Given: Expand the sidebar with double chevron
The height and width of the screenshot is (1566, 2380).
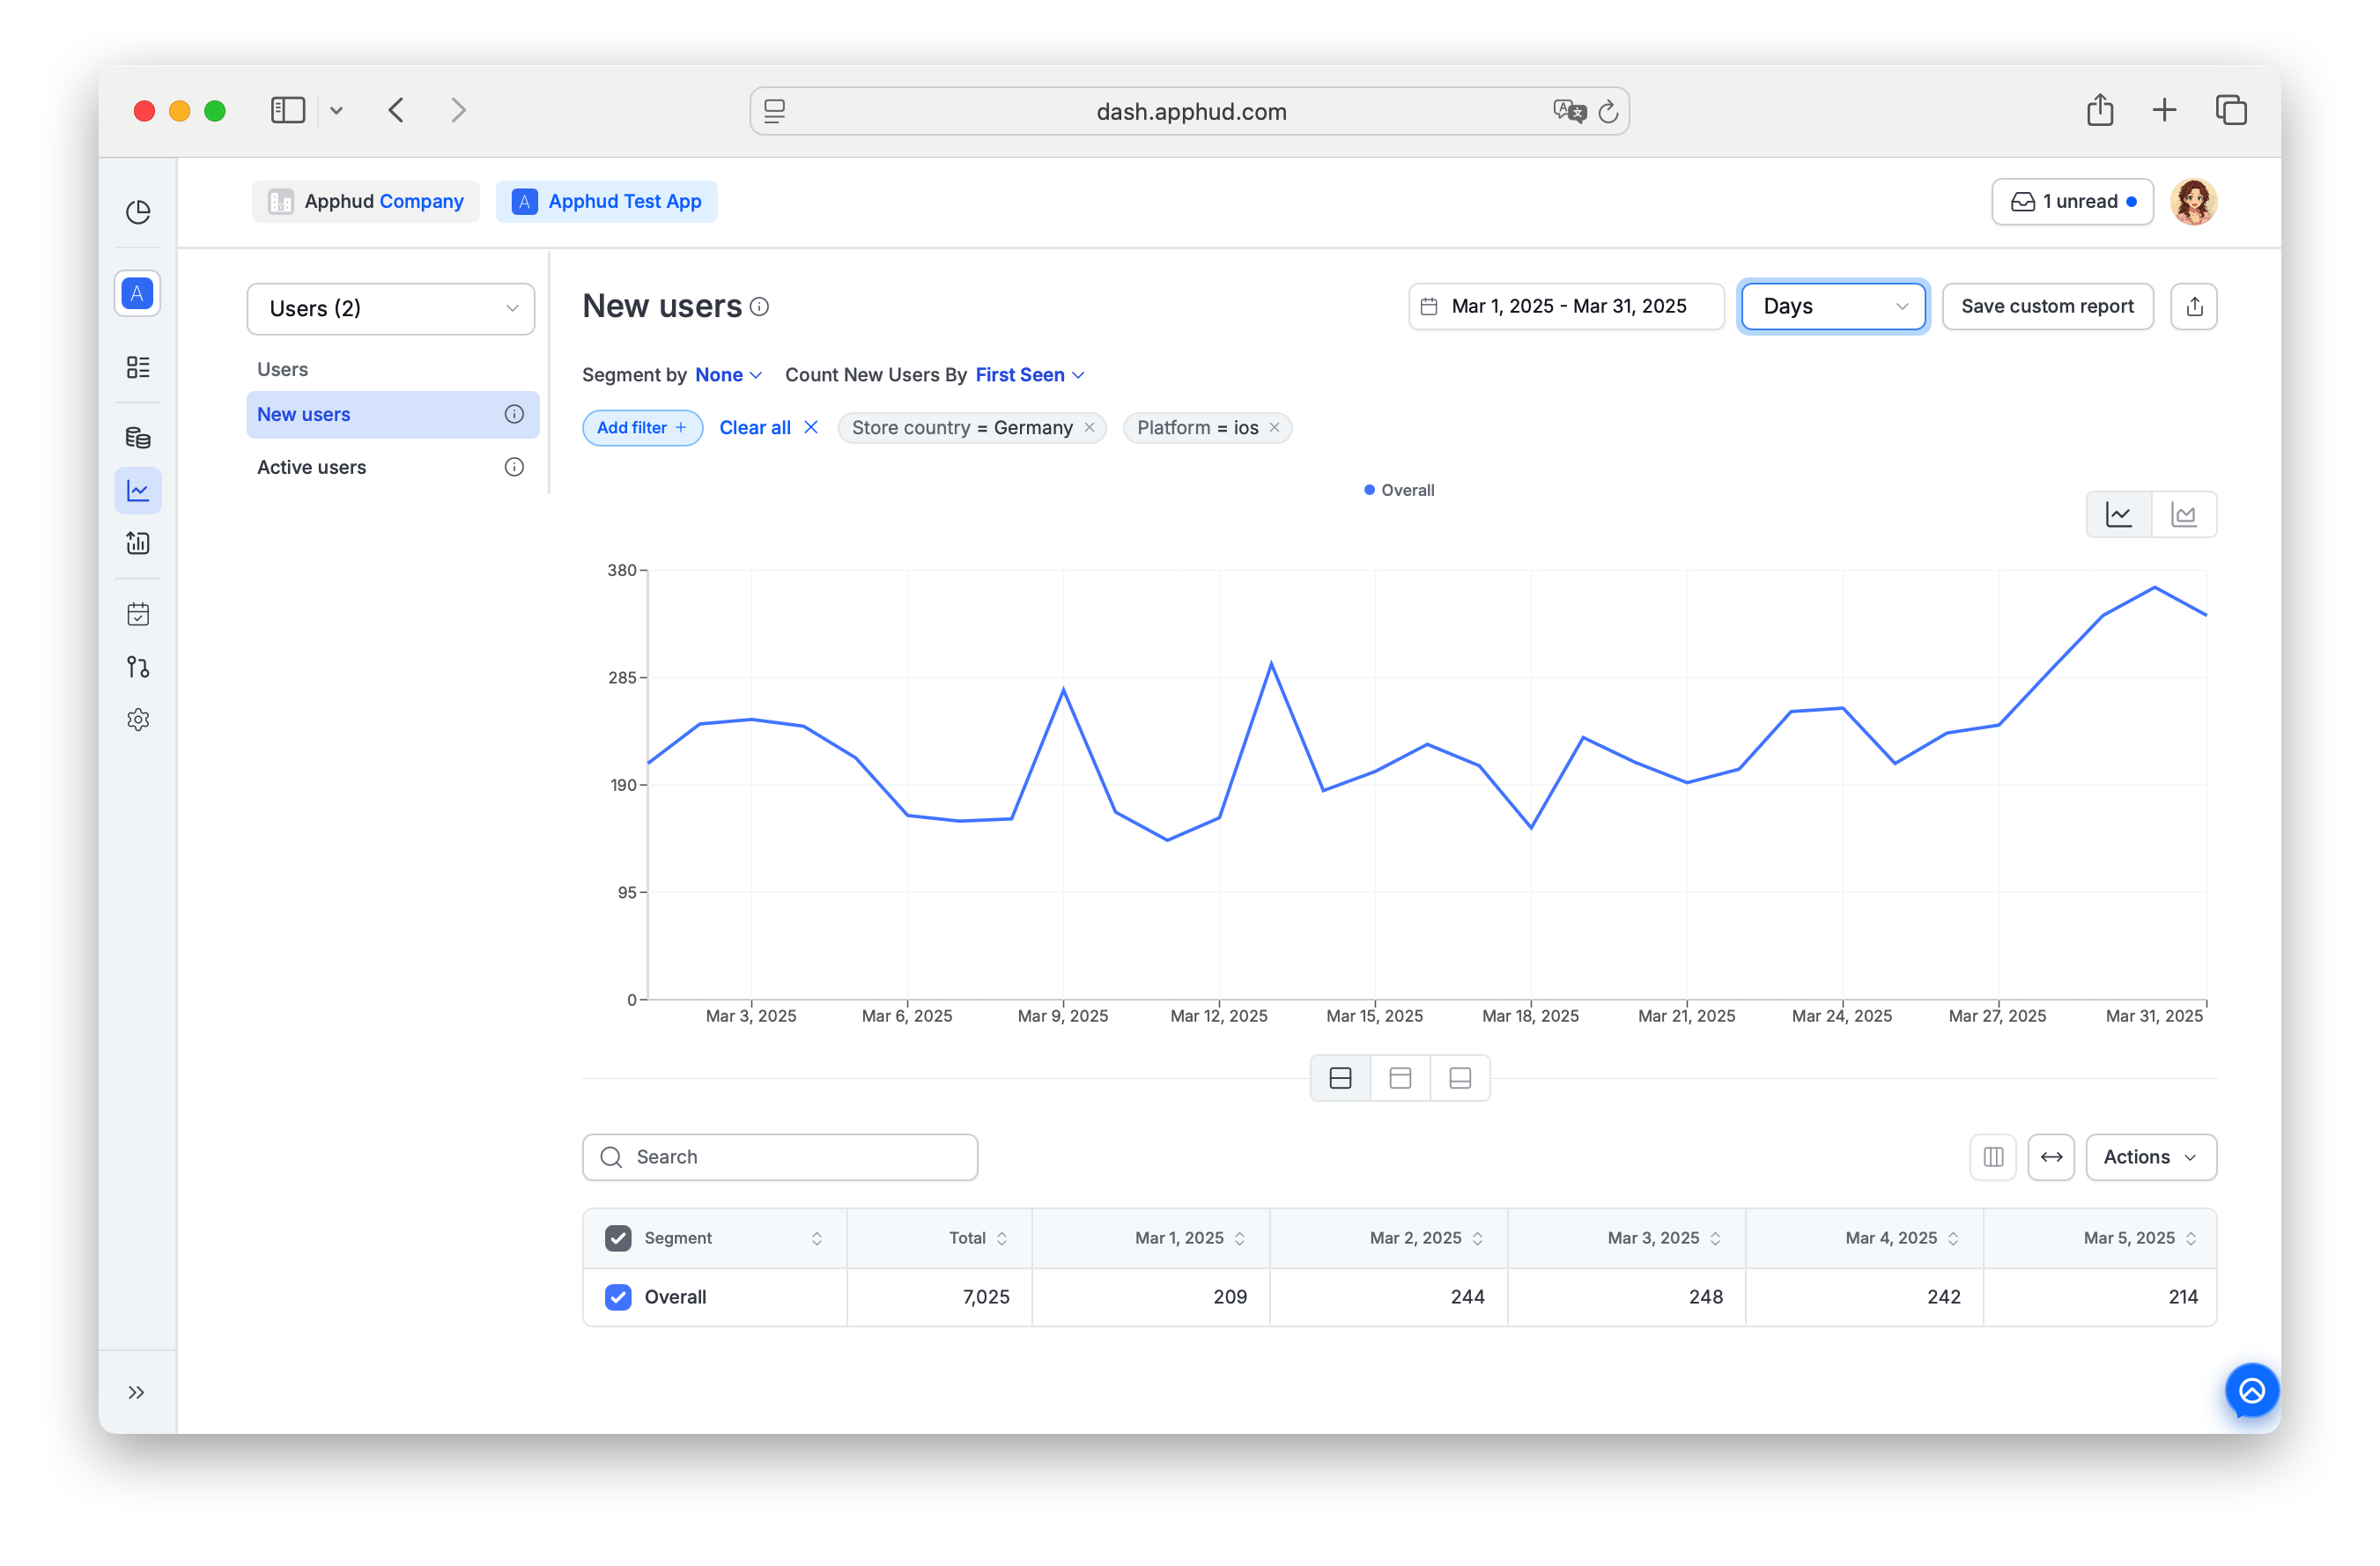Looking at the screenshot, I should [x=137, y=1393].
